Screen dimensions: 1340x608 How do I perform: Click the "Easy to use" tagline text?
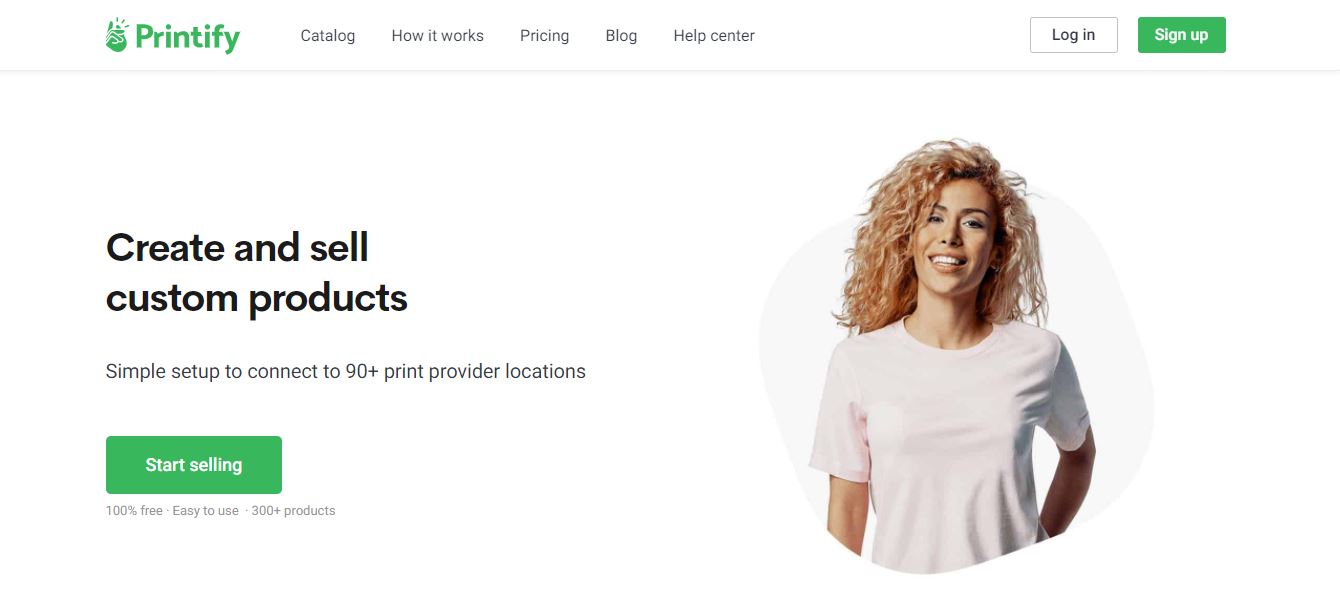click(x=205, y=511)
